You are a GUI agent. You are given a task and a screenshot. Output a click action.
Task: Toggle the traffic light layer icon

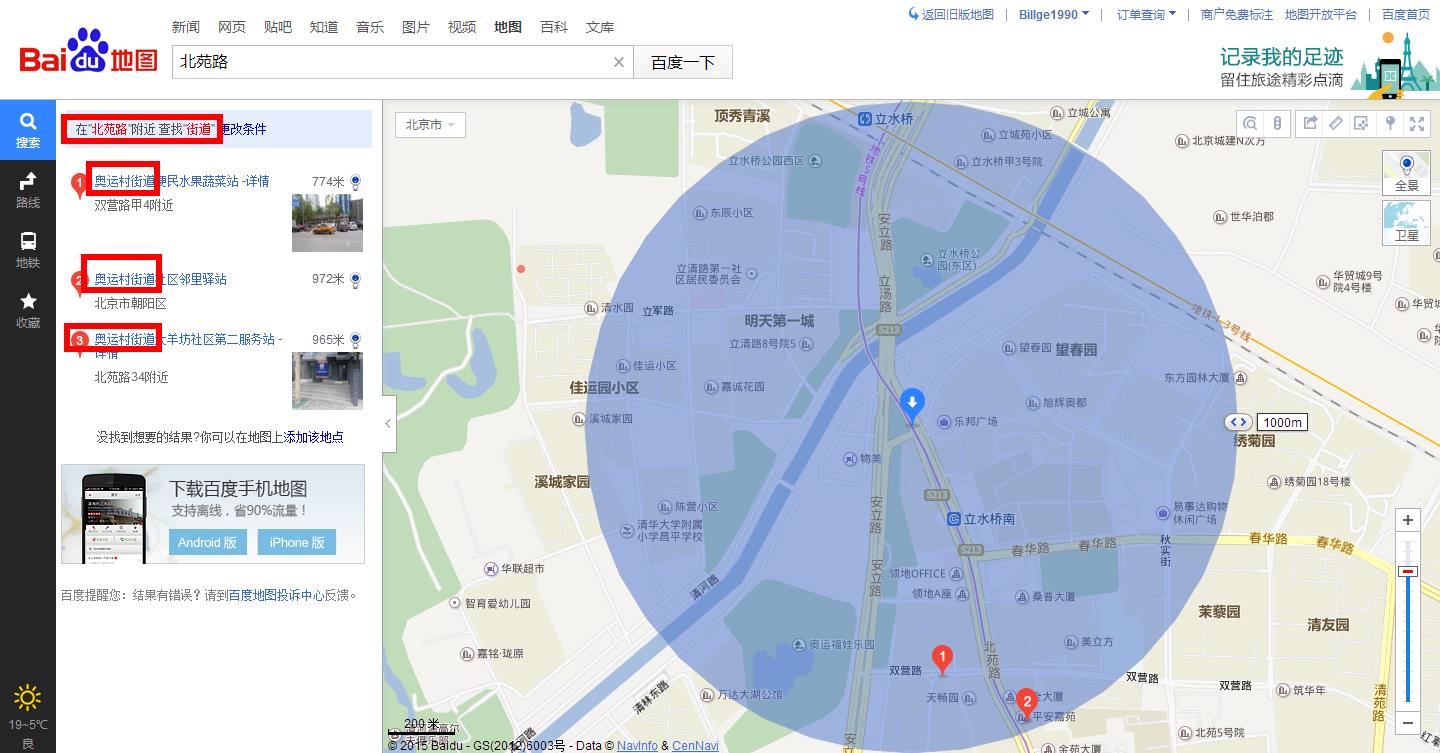tap(1277, 123)
